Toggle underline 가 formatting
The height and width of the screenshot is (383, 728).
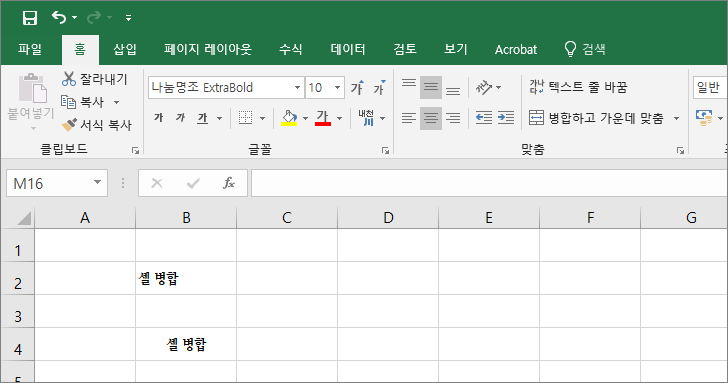pos(202,118)
